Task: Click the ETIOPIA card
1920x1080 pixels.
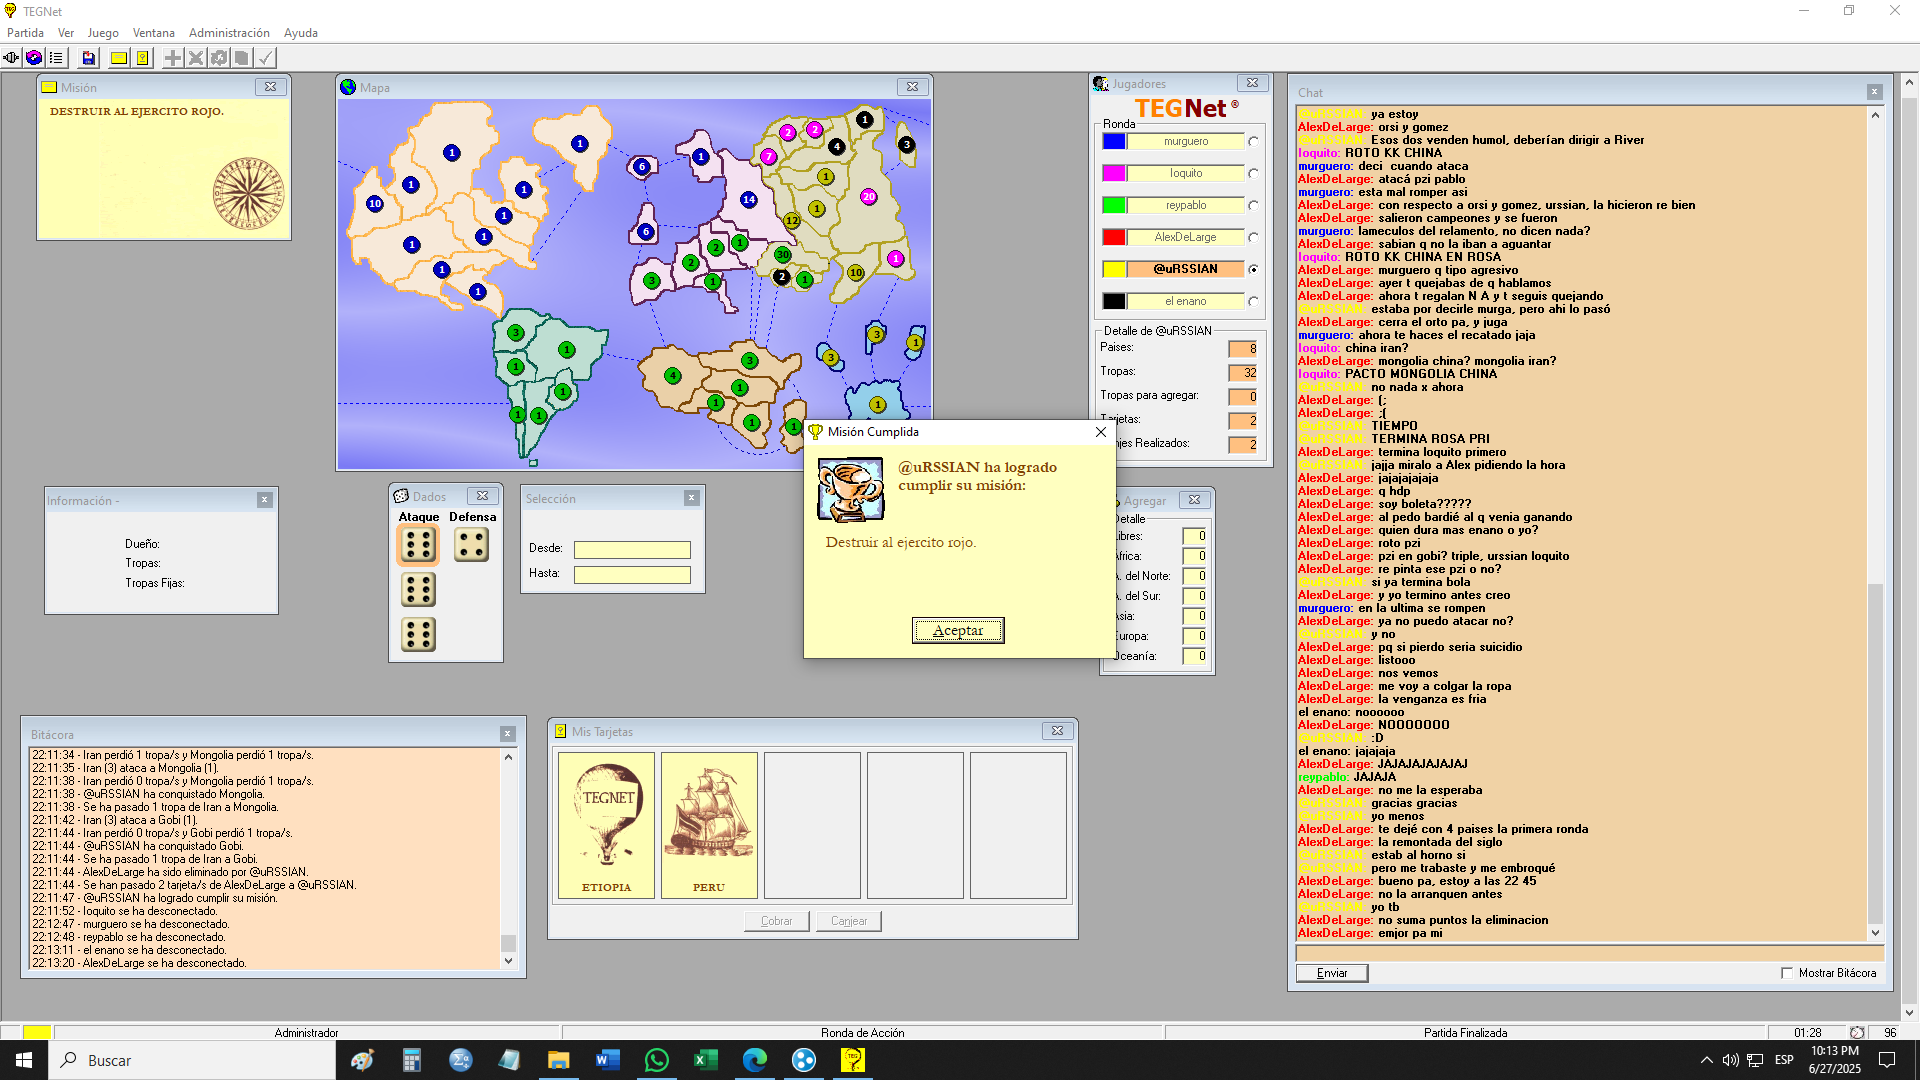Action: click(607, 826)
